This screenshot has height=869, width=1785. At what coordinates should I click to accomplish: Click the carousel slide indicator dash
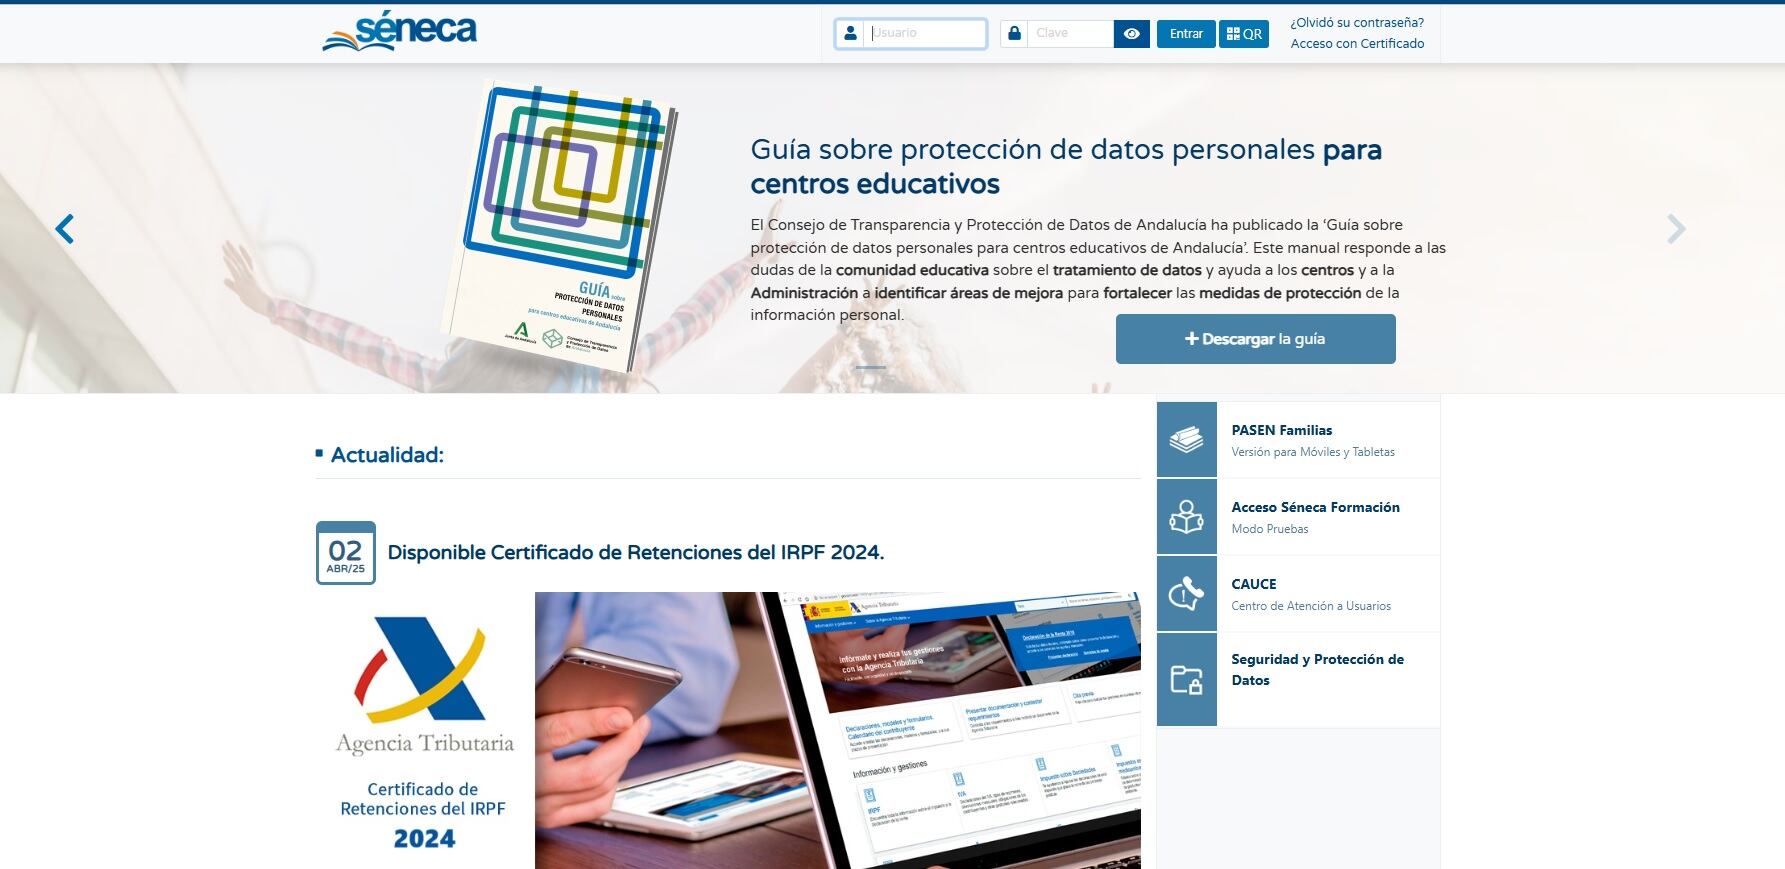[x=870, y=367]
